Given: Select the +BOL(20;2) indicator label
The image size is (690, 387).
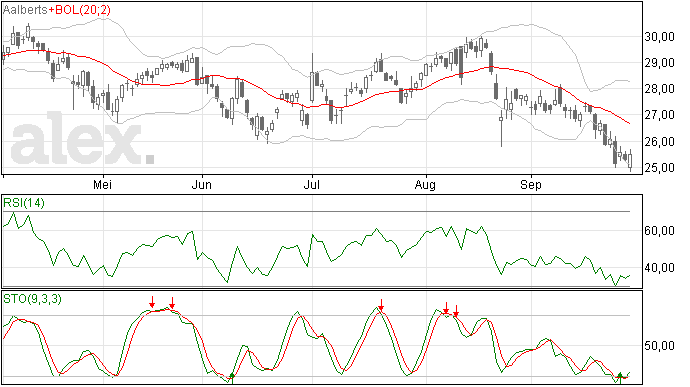Looking at the screenshot, I should tap(79, 10).
